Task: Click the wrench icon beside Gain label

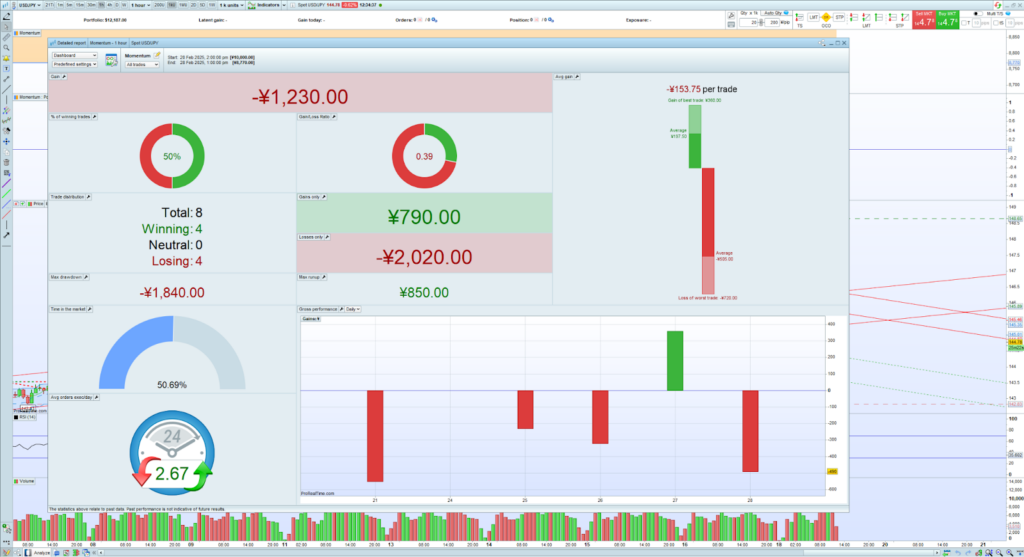Action: coord(66,76)
